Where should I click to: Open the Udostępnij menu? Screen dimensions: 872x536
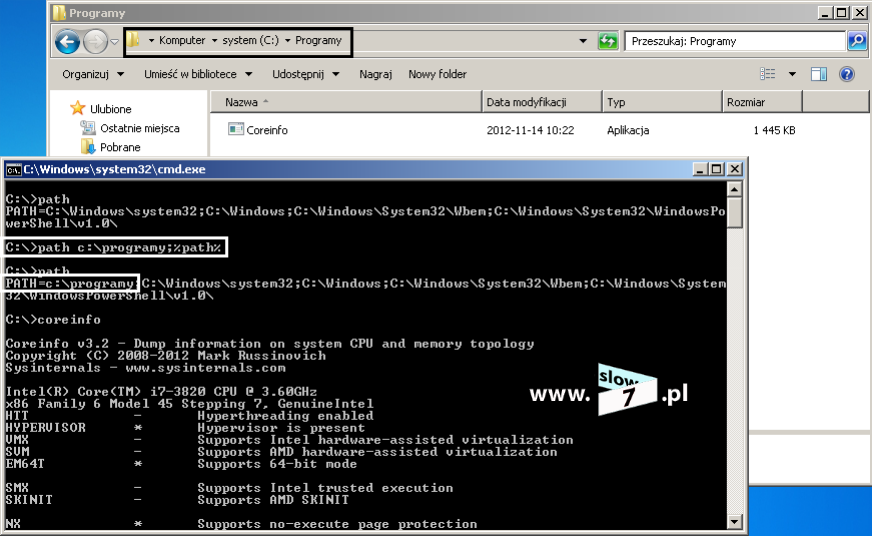pyautogui.click(x=305, y=74)
